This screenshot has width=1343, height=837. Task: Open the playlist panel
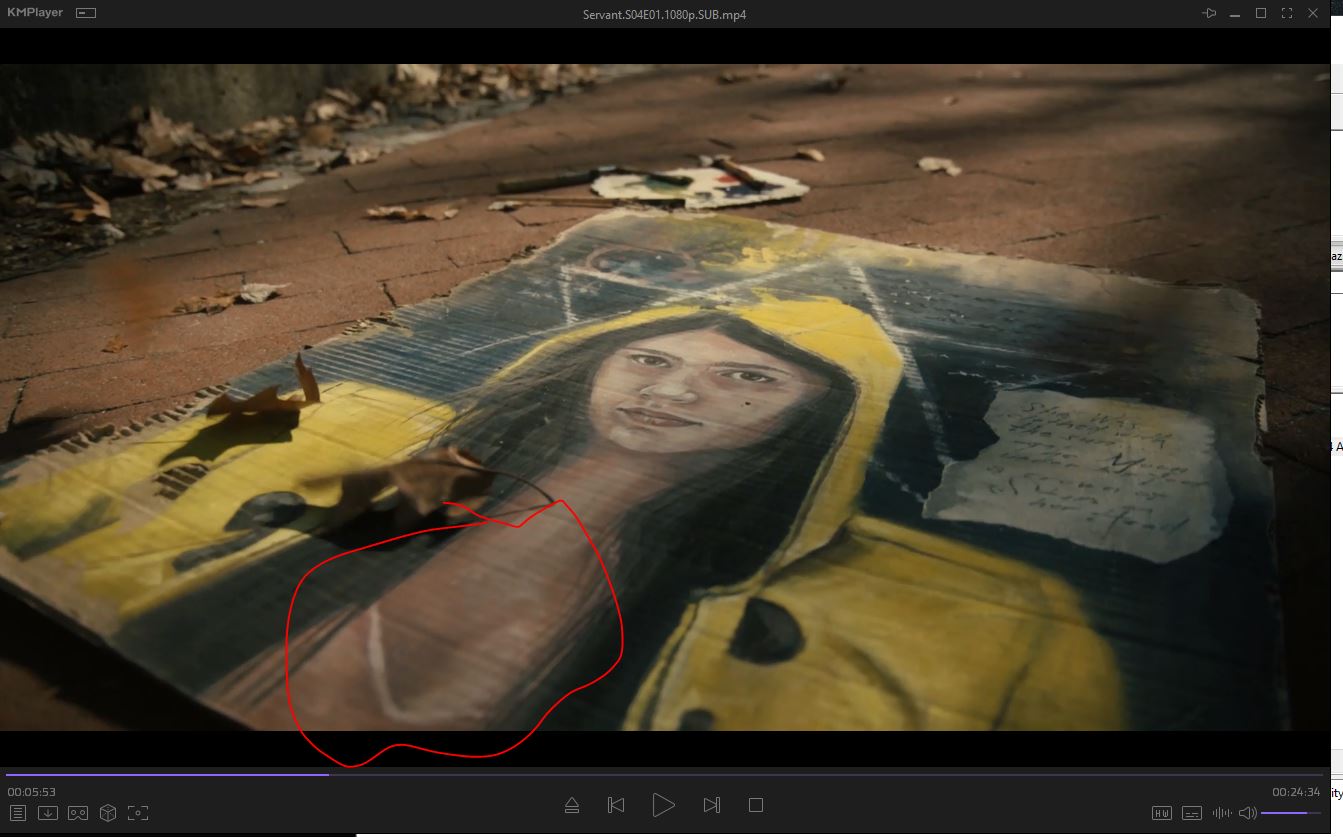pyautogui.click(x=17, y=813)
